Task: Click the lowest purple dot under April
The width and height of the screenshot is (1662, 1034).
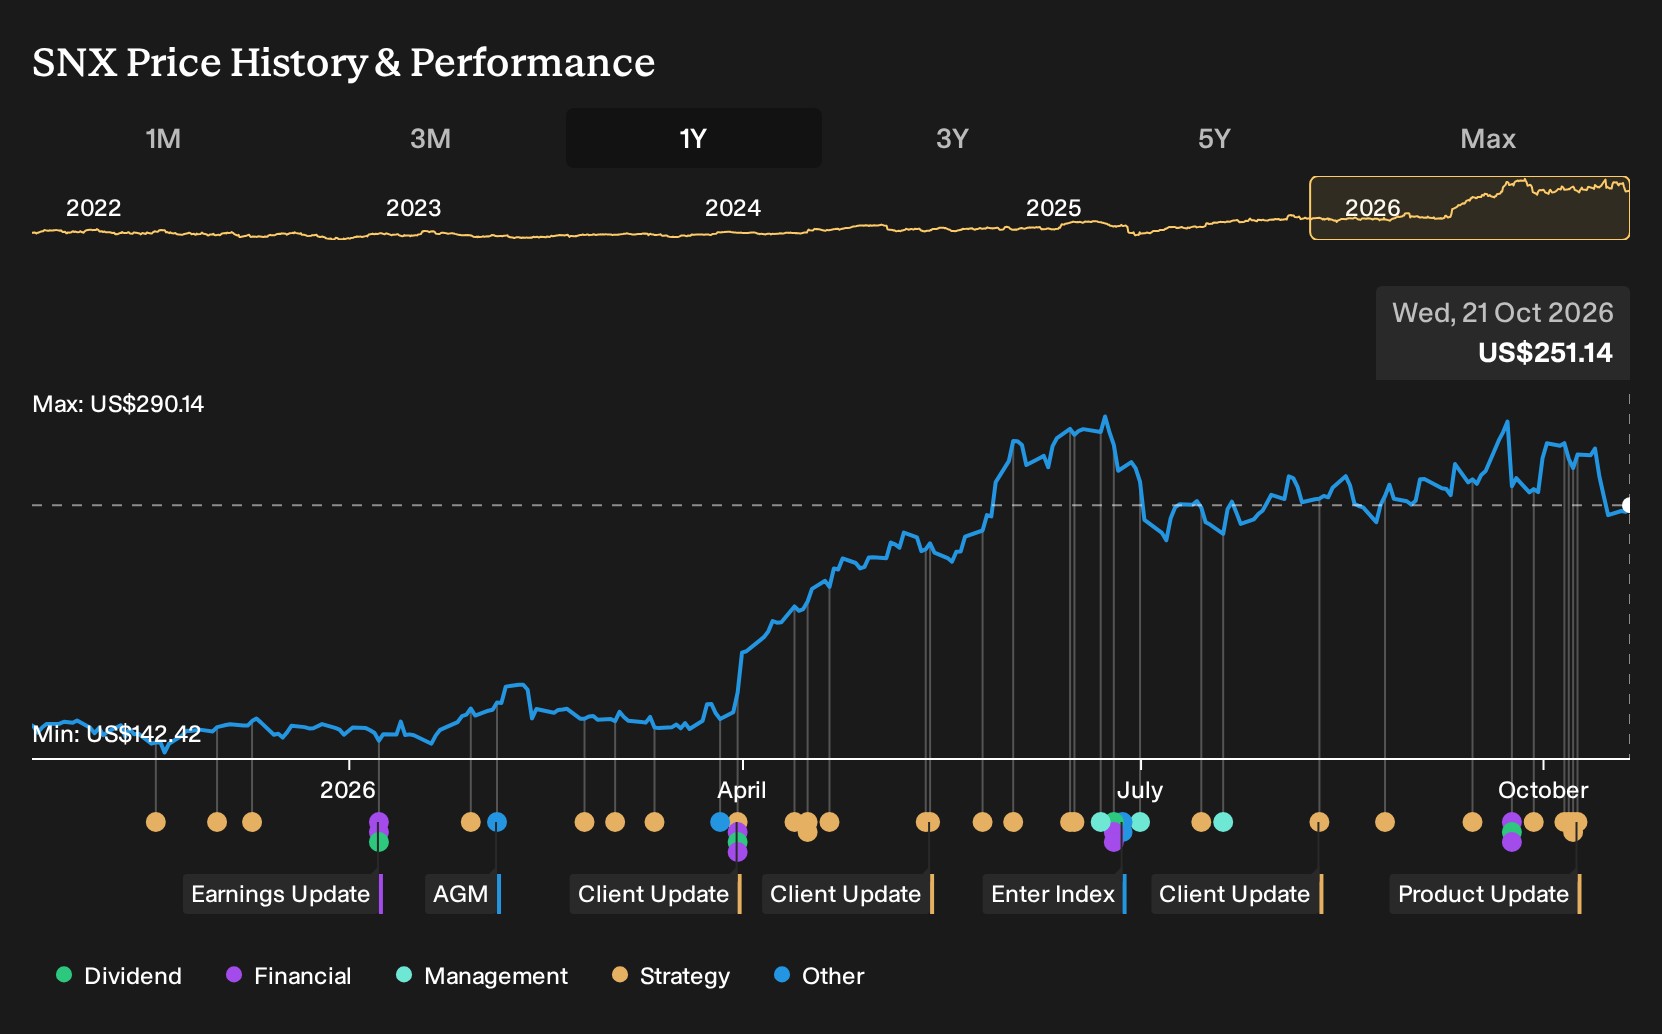Action: pos(737,851)
